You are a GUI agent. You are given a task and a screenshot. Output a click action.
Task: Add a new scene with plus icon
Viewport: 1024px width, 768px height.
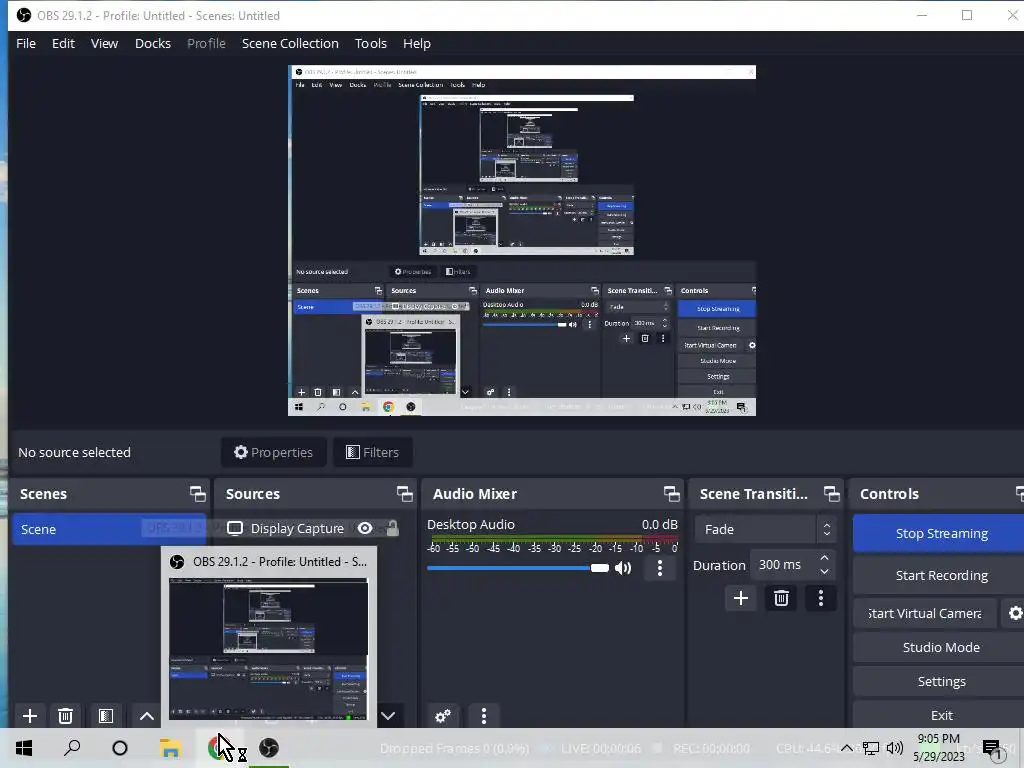coord(29,716)
